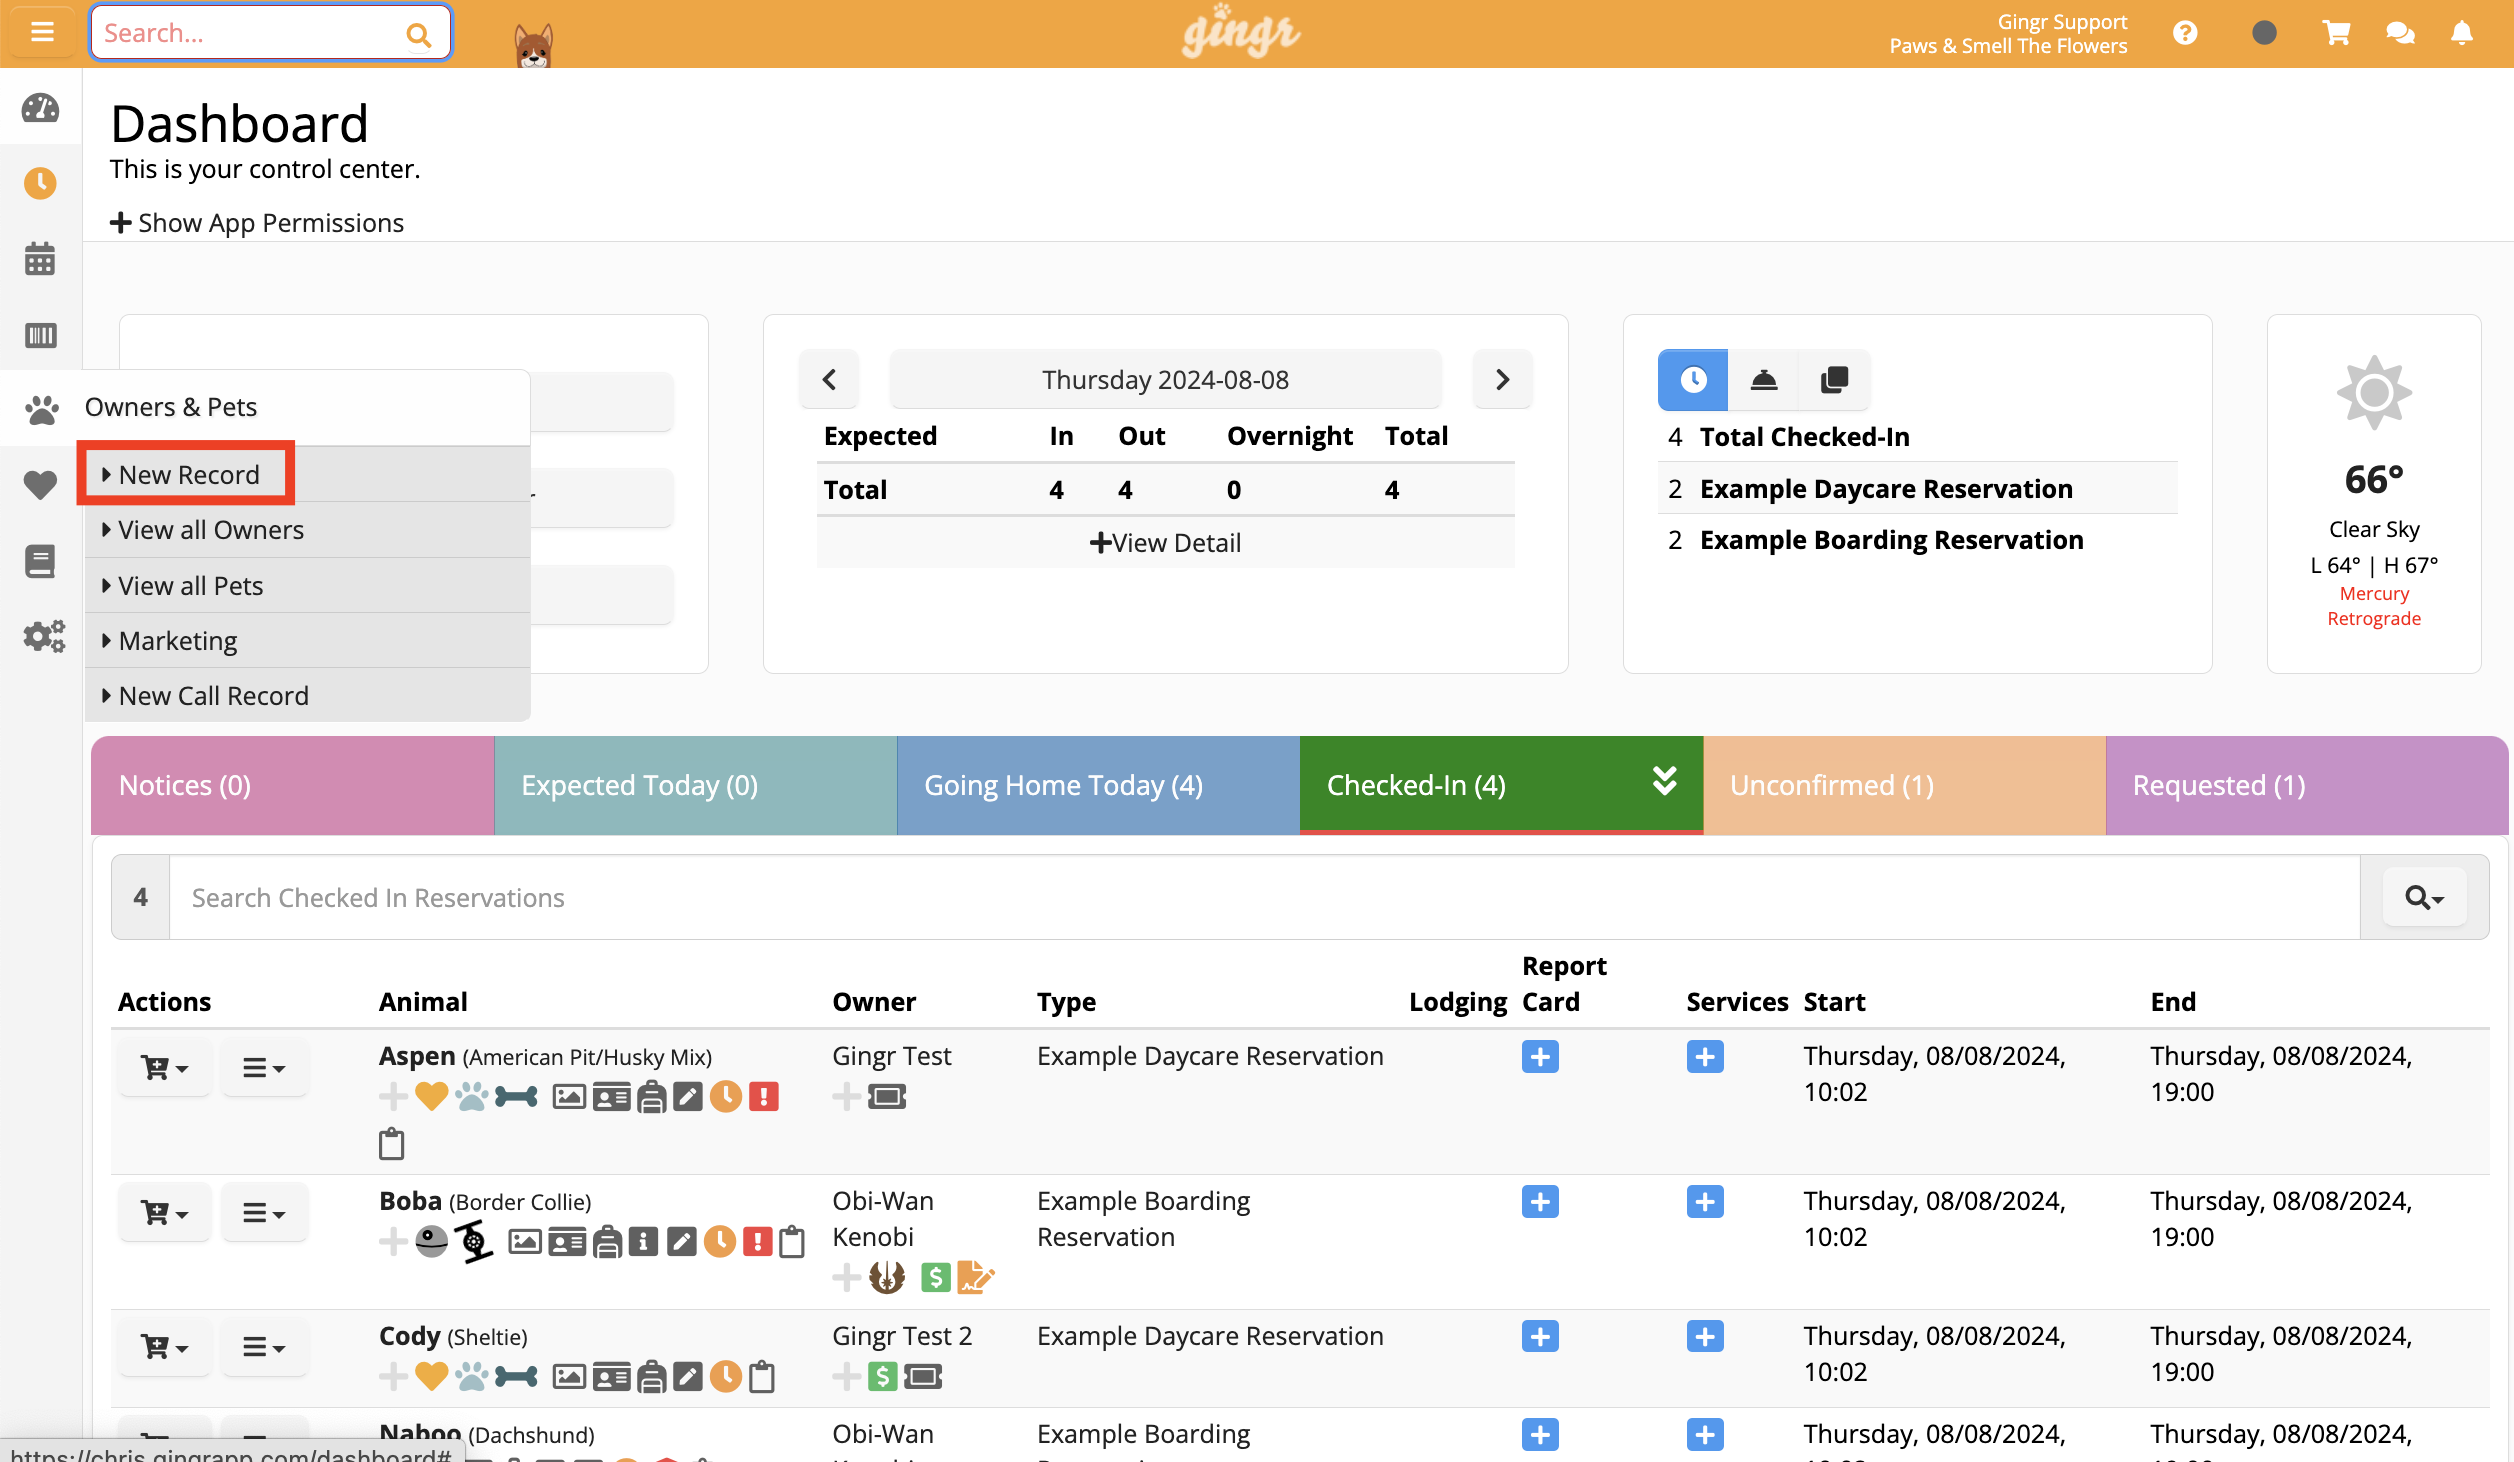Open the reservation search options dropdown
The width and height of the screenshot is (2514, 1462).
(x=2424, y=897)
